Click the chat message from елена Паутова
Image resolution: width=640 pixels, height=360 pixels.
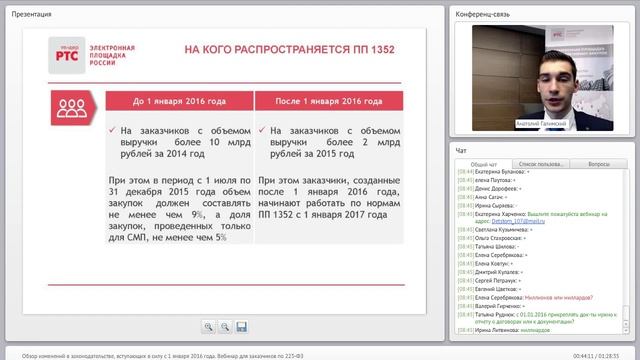pos(487,180)
